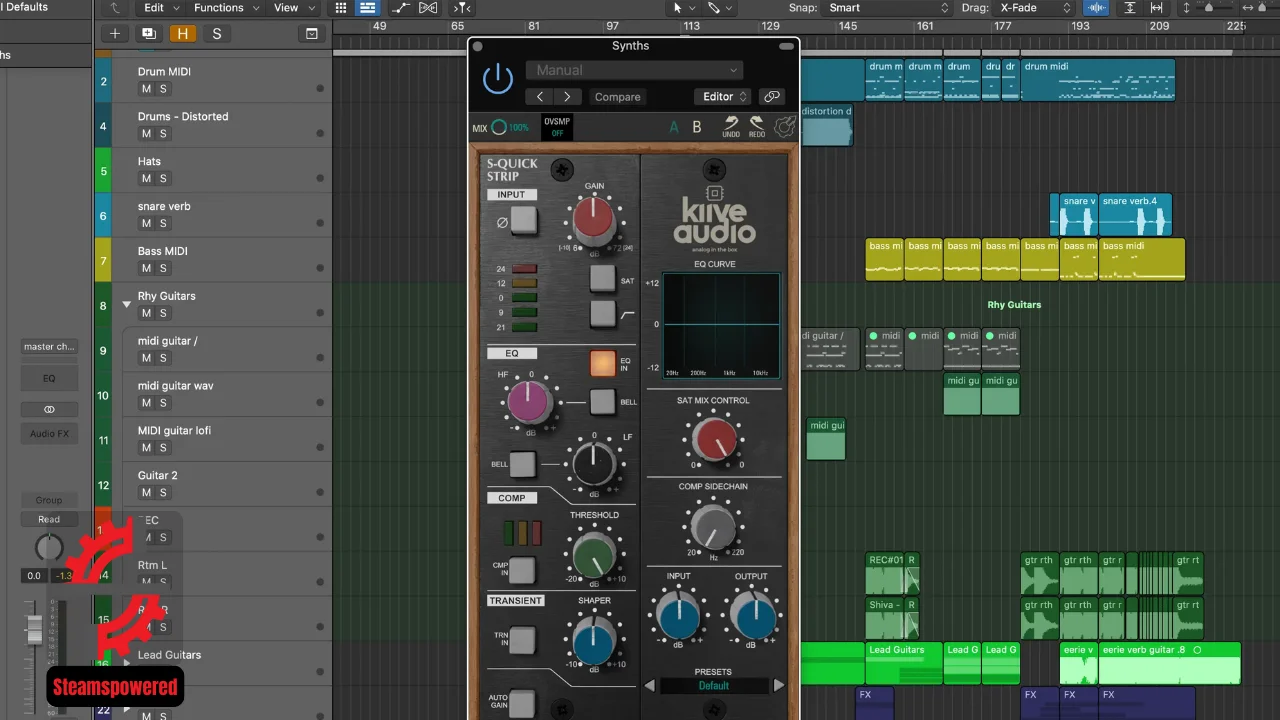This screenshot has height=720, width=1280.
Task: Click the duplicate track icon
Action: (x=149, y=34)
